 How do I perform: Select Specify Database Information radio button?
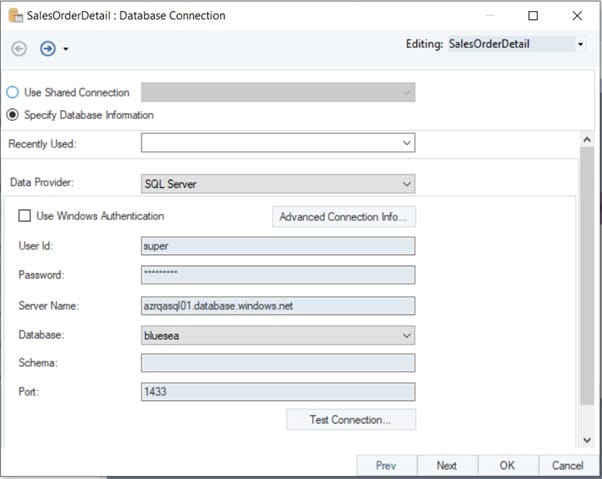click(x=13, y=114)
